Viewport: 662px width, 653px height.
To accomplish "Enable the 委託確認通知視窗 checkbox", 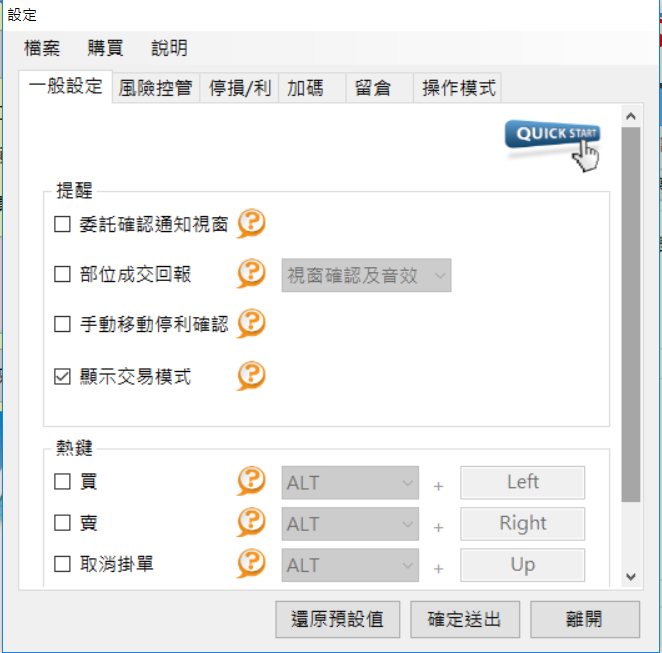I will coord(62,224).
